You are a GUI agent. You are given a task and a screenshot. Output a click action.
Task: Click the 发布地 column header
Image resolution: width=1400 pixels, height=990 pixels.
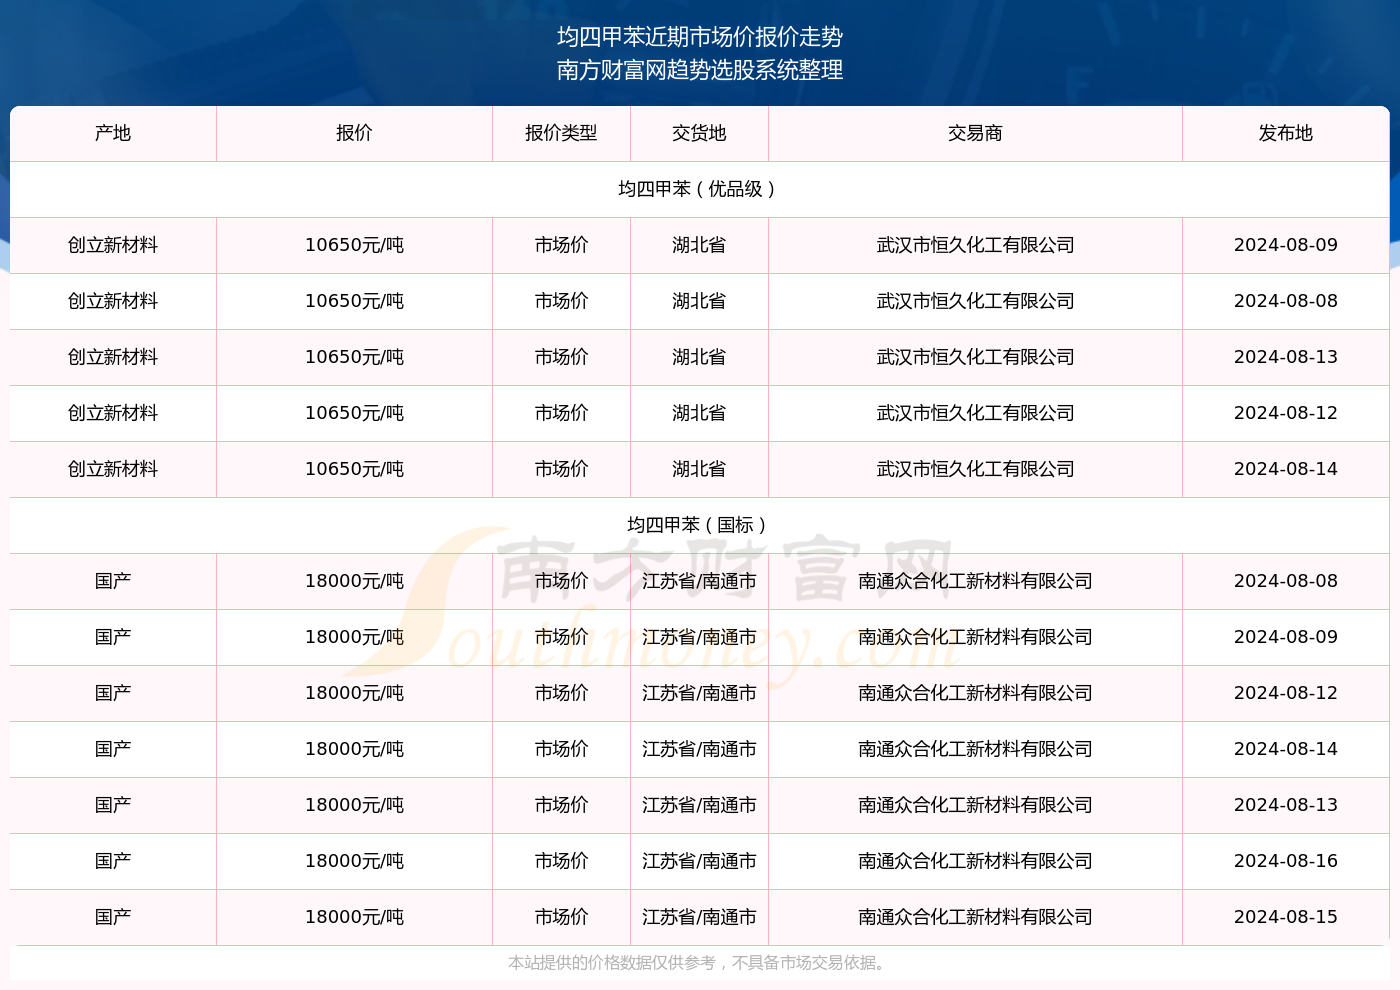click(1286, 133)
